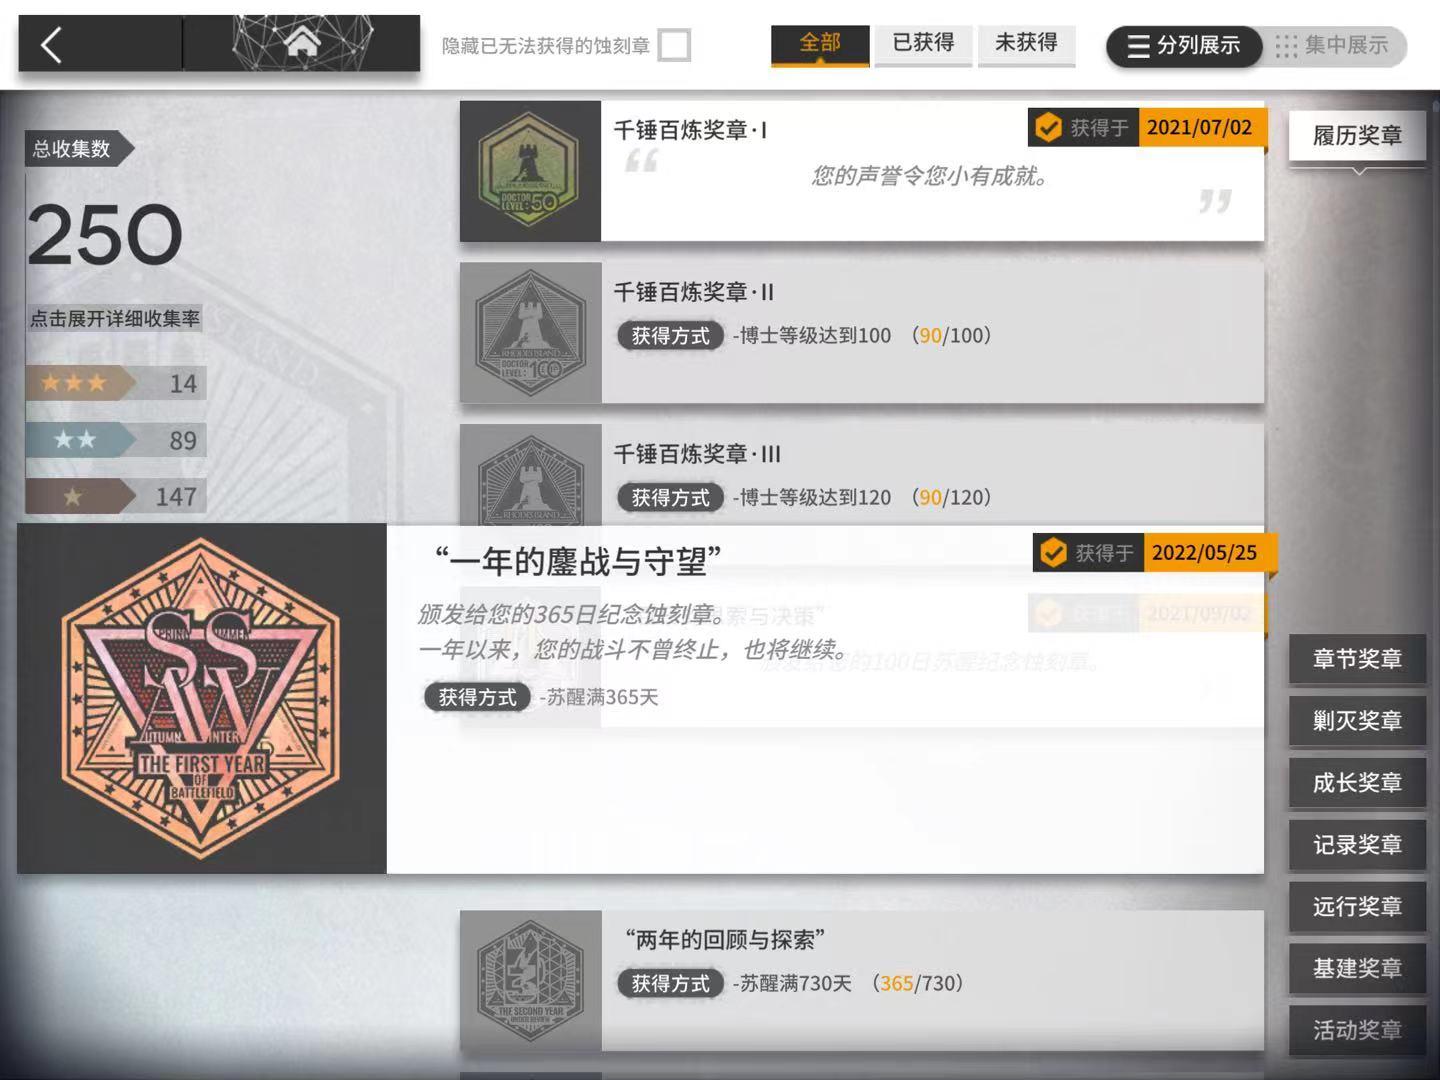This screenshot has height=1080, width=1440.
Task: Open 章节奖章 category
Action: 1357,659
